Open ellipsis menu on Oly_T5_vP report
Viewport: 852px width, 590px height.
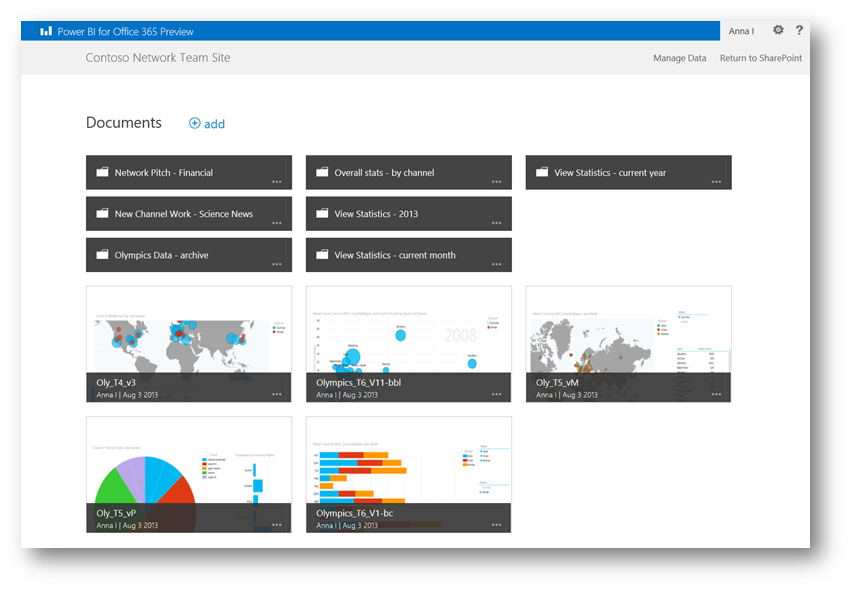click(x=277, y=525)
